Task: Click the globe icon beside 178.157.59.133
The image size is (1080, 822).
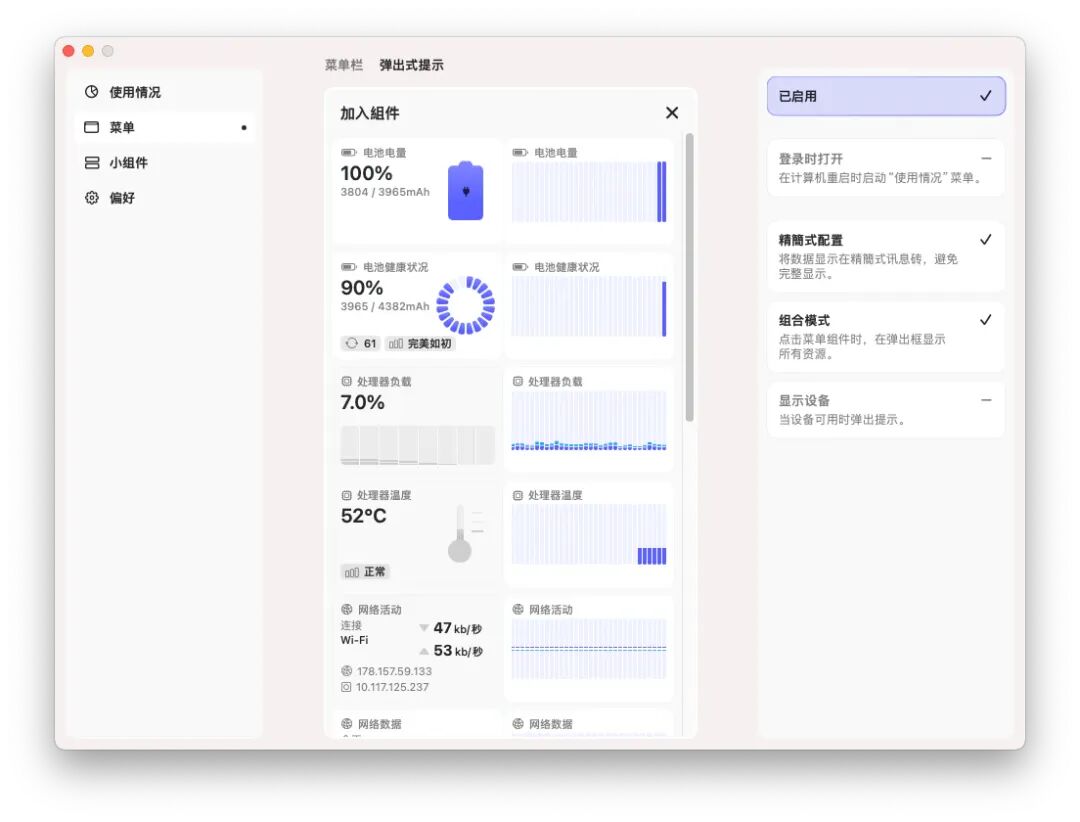Action: click(346, 671)
